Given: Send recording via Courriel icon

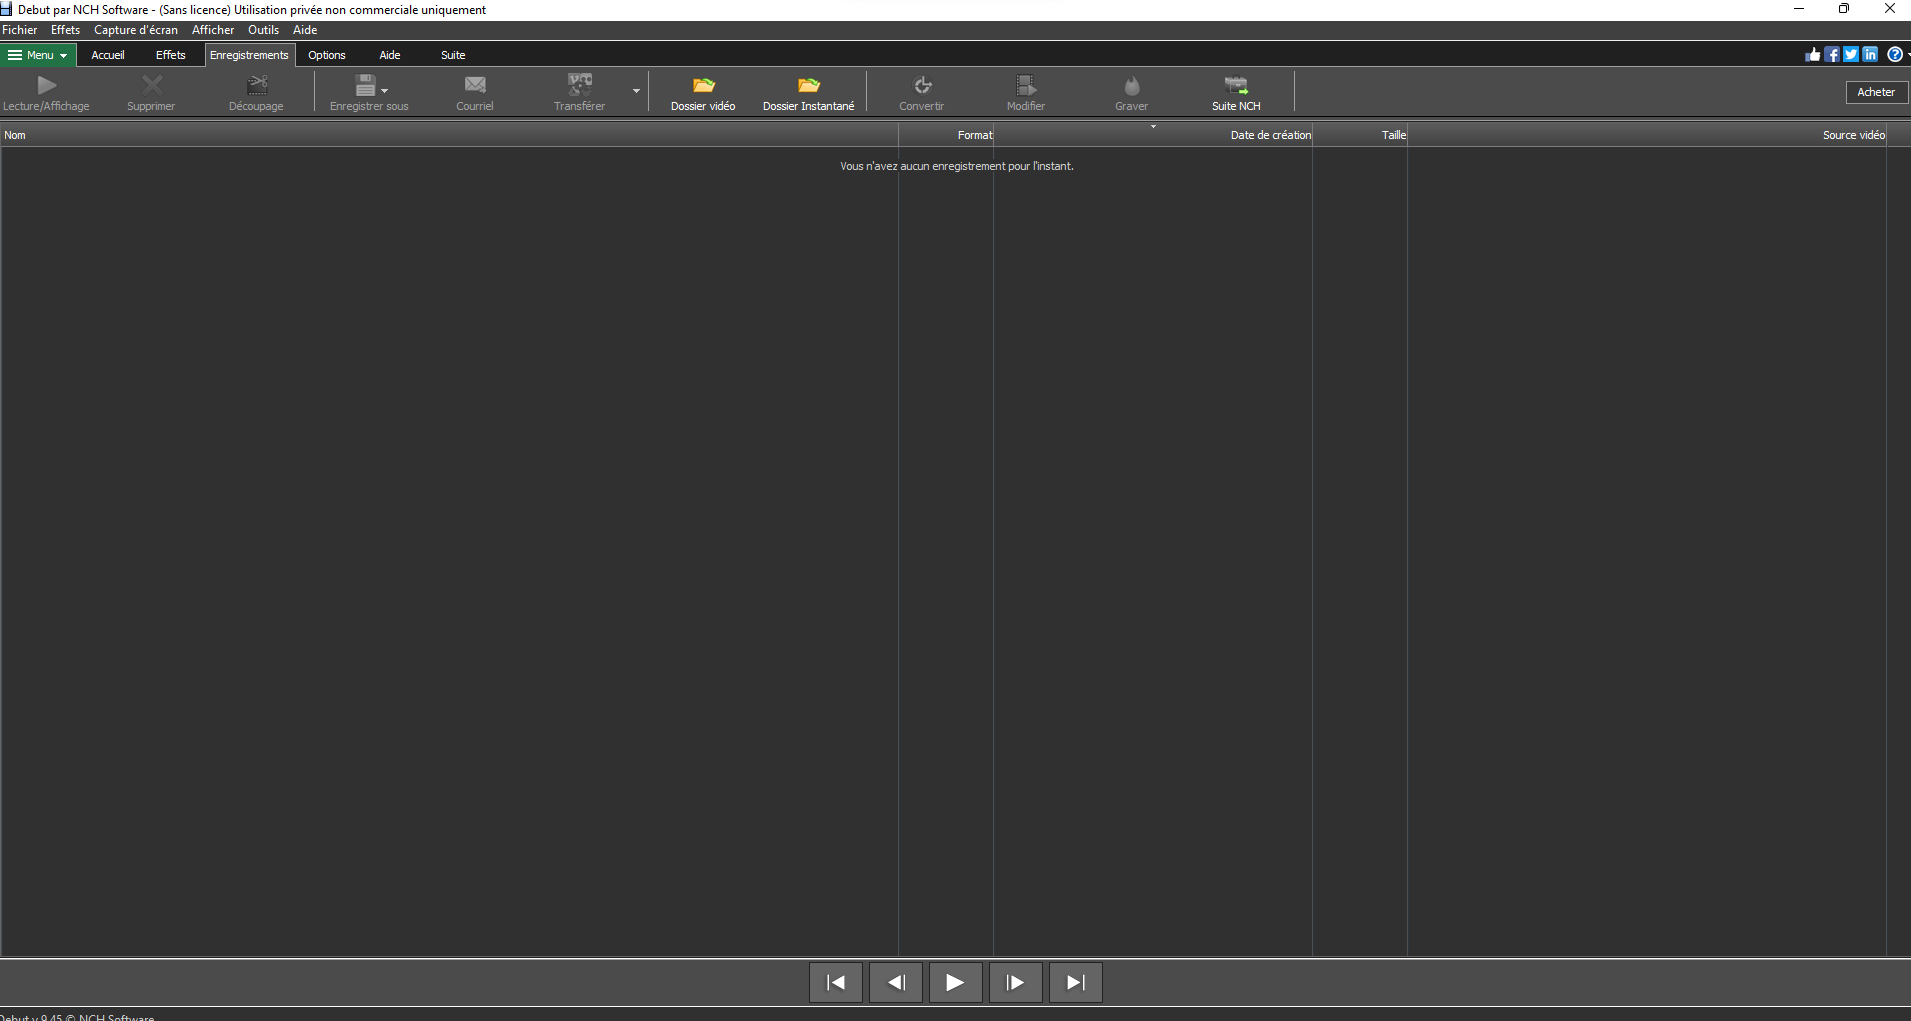Looking at the screenshot, I should pos(475,86).
